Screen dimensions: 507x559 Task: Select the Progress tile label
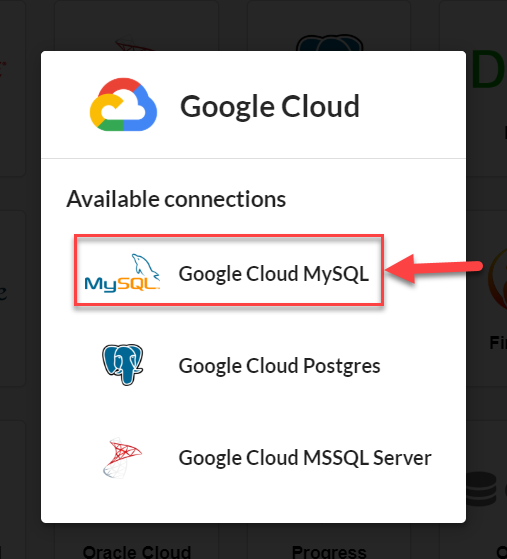329,552
